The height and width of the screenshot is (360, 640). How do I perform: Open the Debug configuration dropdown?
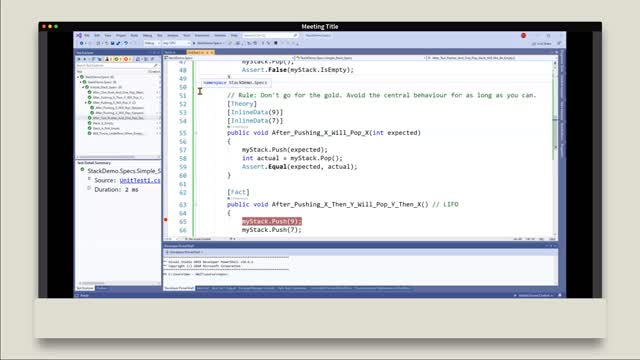pos(153,43)
